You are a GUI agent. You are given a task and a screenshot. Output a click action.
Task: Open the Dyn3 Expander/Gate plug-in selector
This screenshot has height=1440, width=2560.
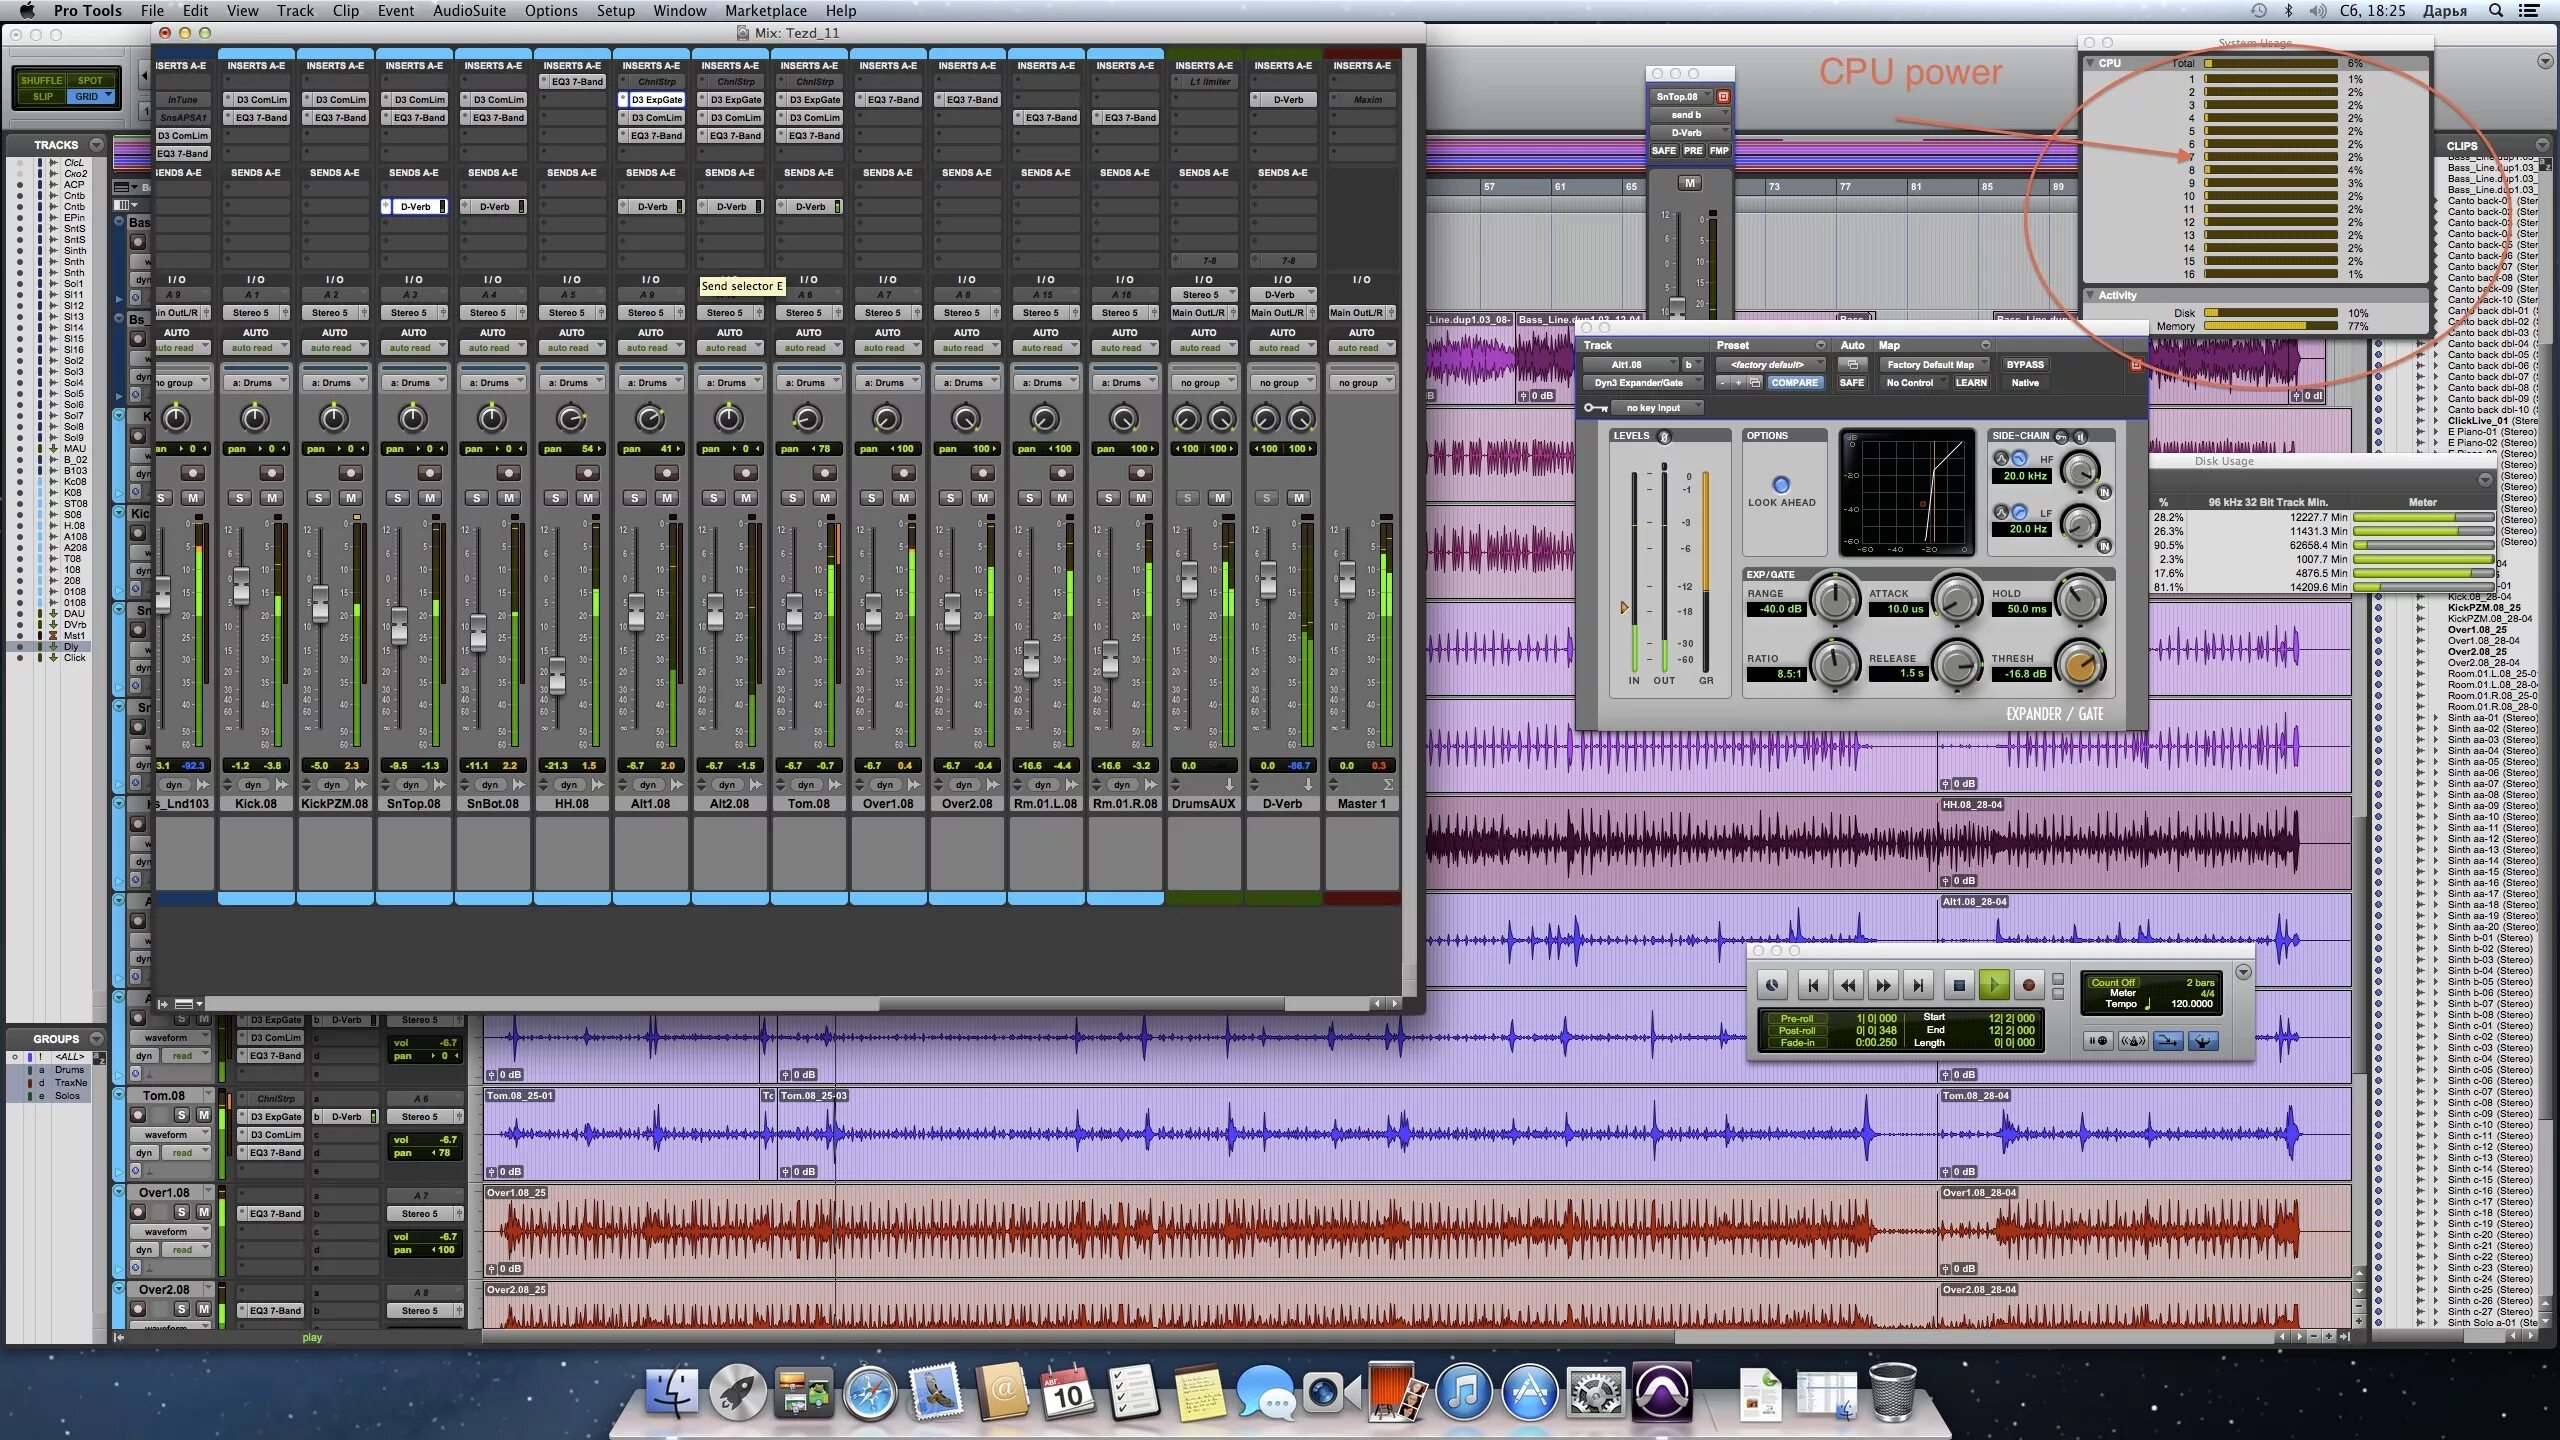[x=1643, y=383]
